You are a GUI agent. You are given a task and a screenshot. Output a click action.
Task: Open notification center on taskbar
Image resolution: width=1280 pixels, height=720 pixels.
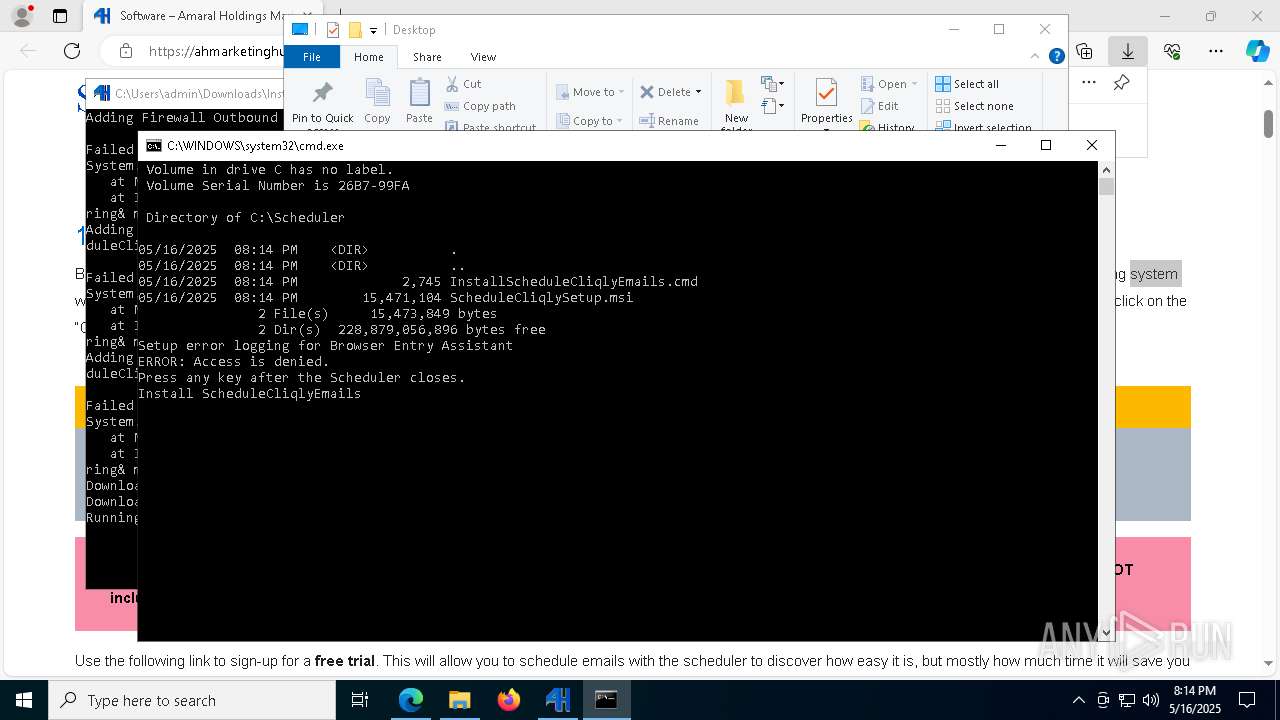[1247, 700]
